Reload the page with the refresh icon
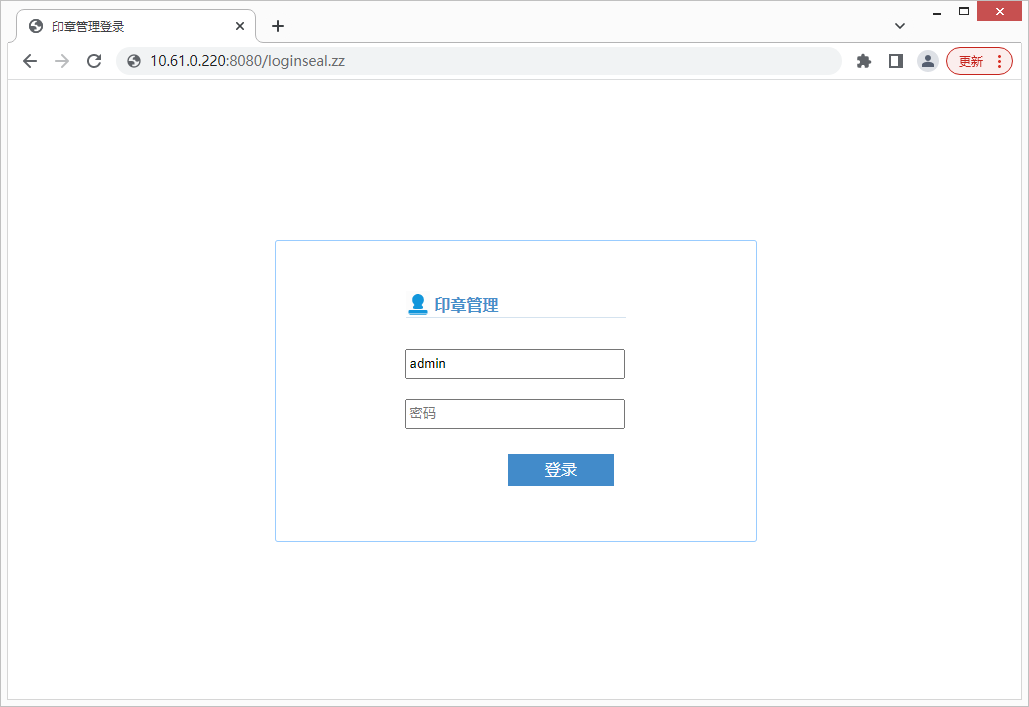 tap(94, 61)
